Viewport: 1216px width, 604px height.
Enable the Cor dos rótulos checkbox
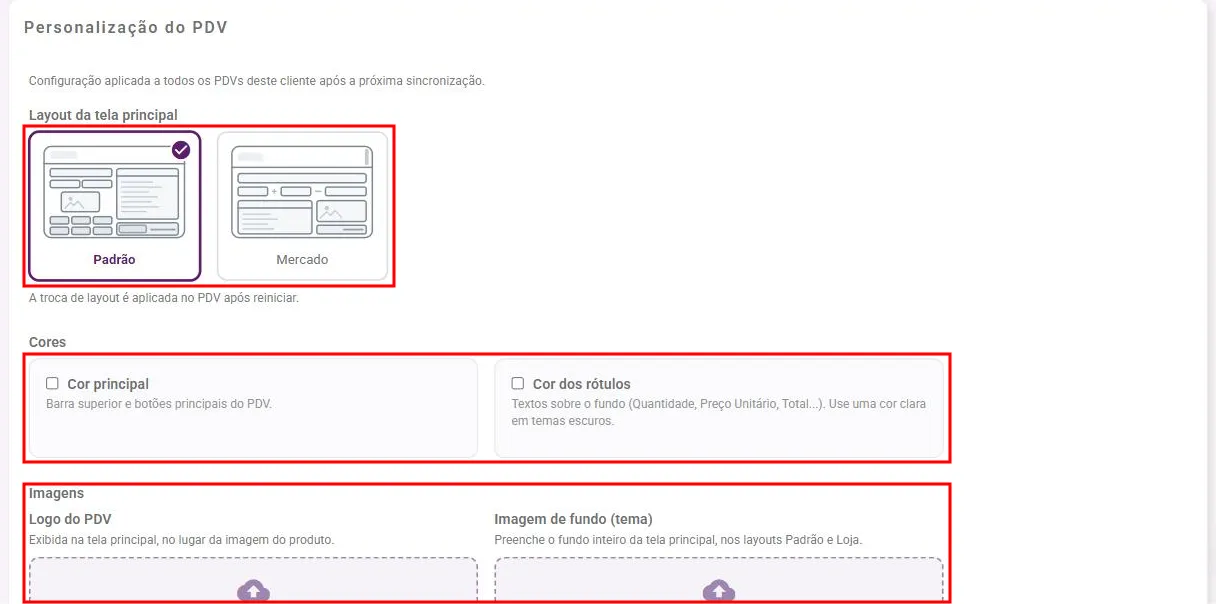(518, 383)
